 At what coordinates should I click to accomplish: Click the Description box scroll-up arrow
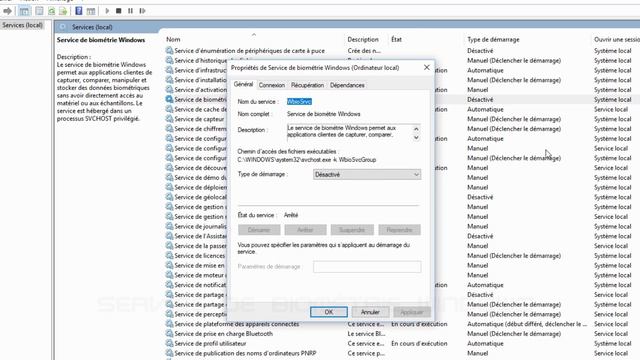[416, 129]
